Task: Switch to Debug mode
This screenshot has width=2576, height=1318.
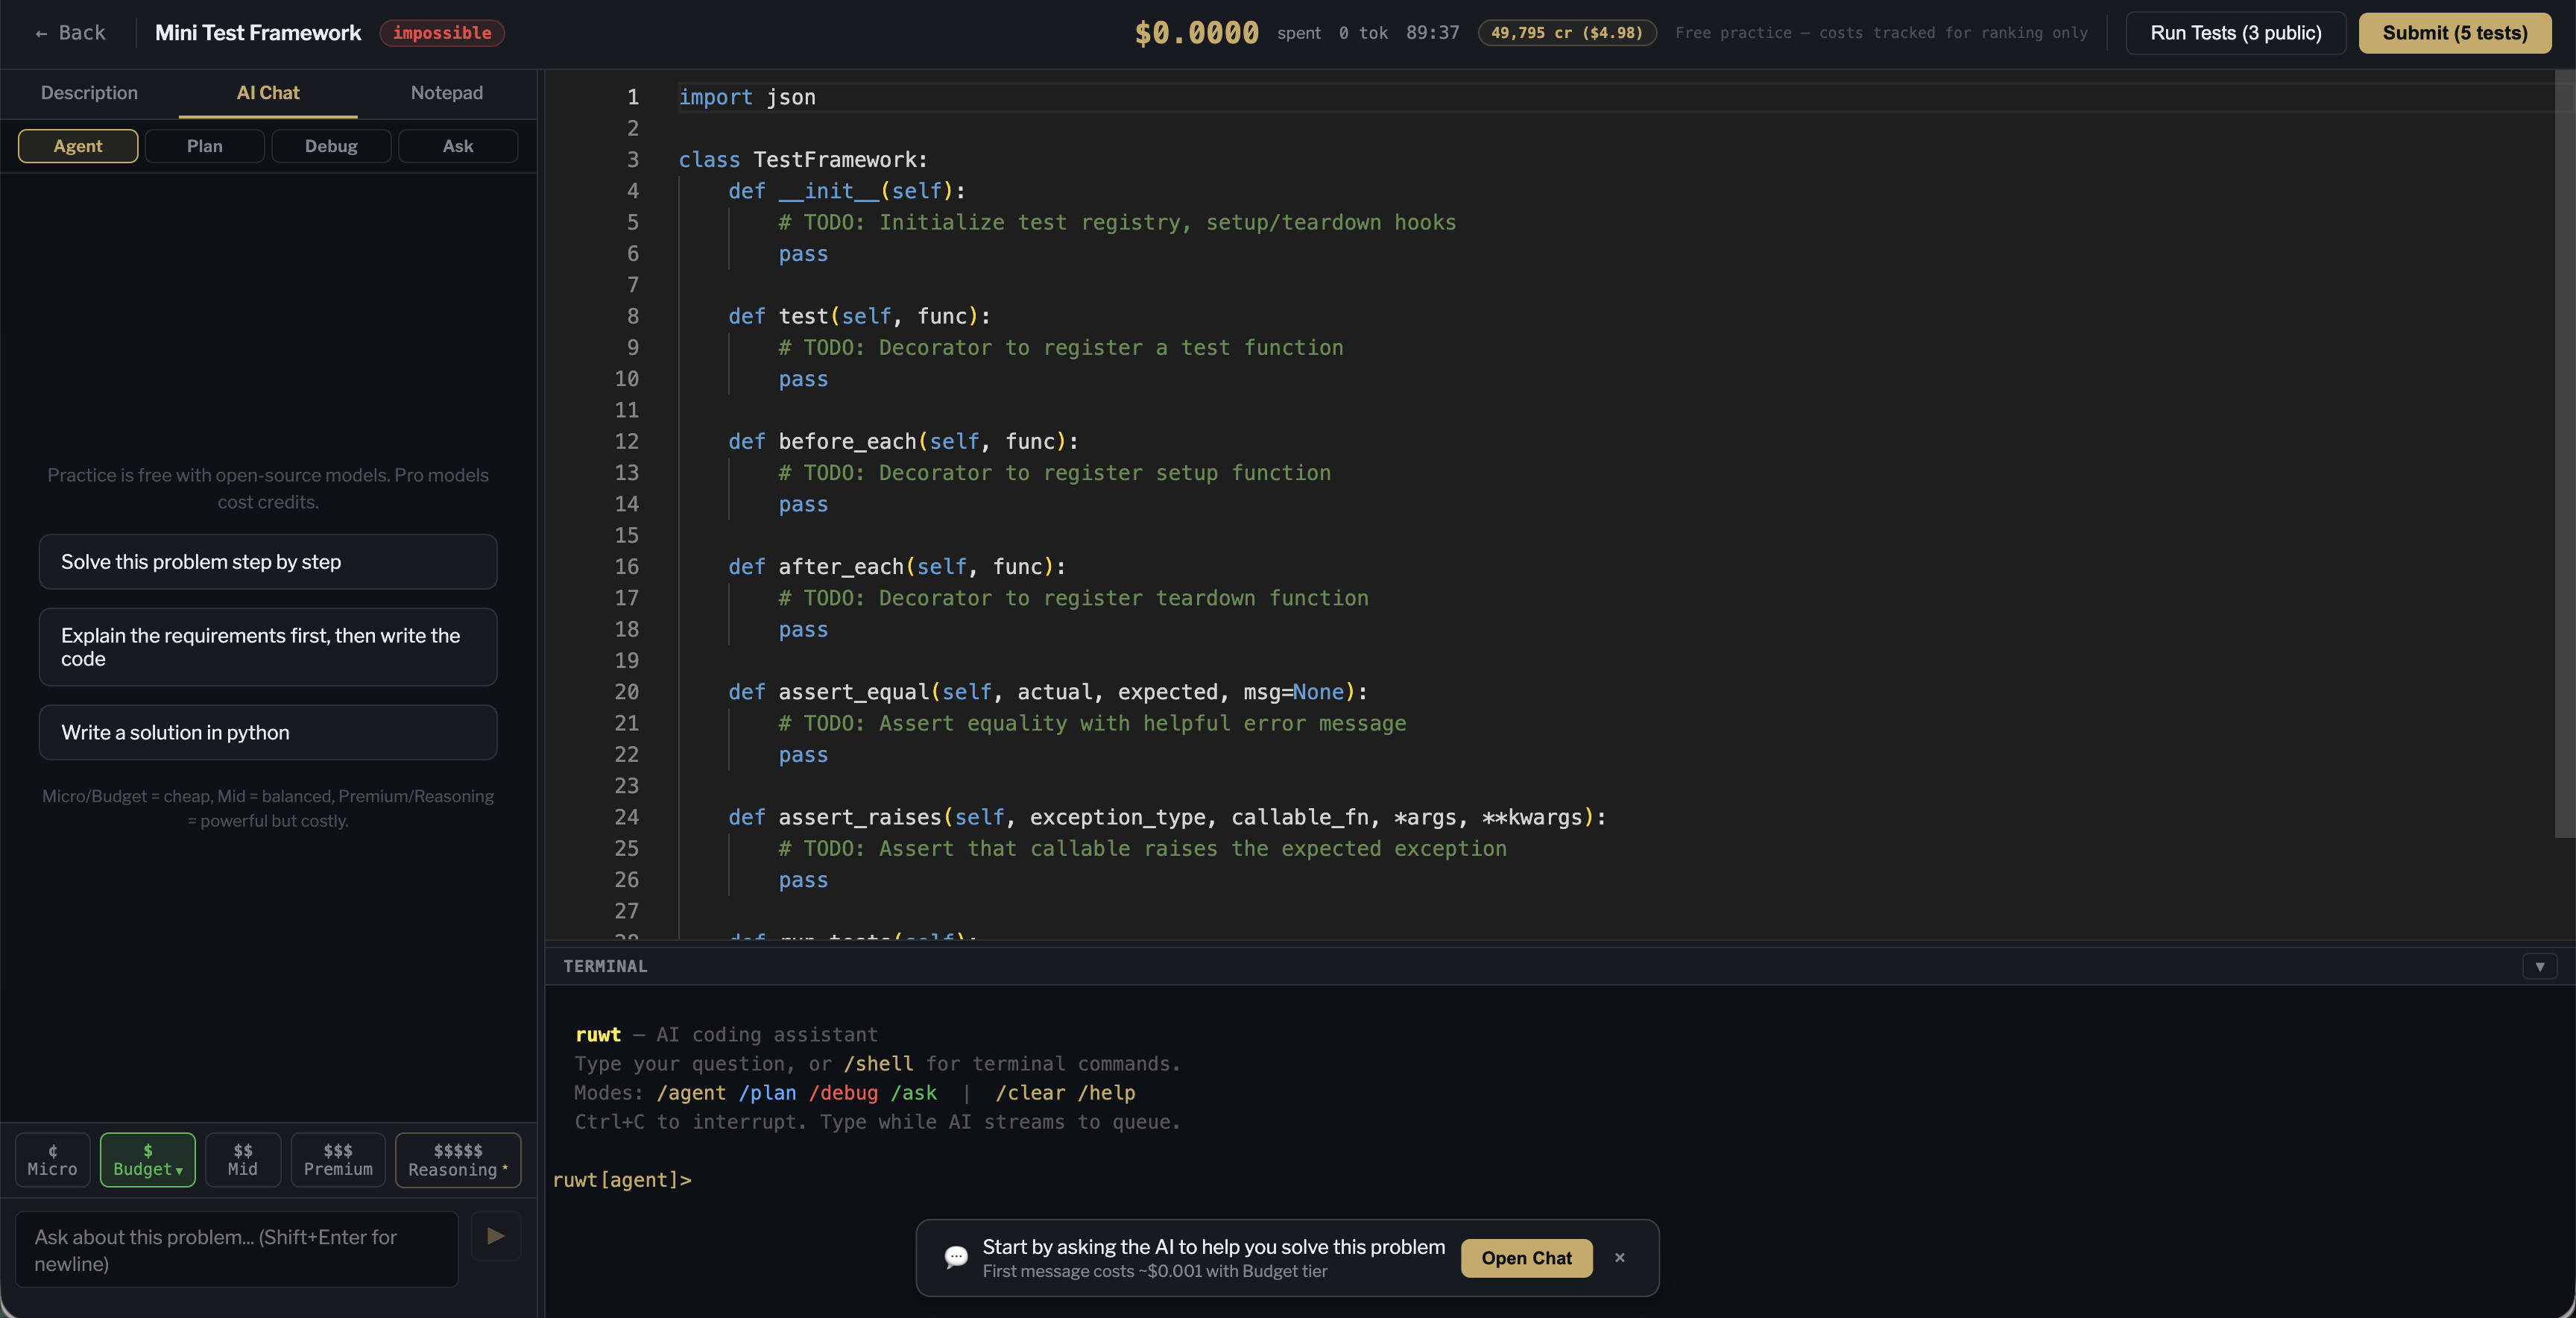Action: coord(331,146)
